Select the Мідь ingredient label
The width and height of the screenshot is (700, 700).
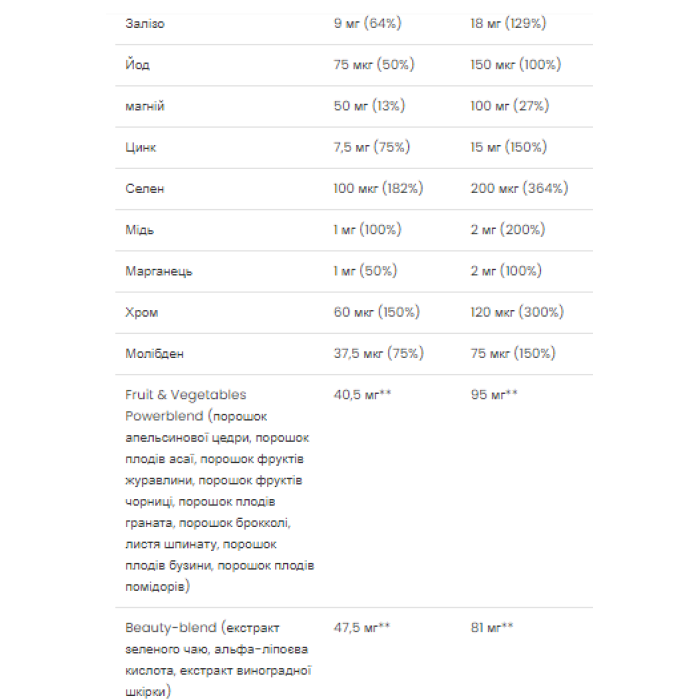tap(139, 229)
